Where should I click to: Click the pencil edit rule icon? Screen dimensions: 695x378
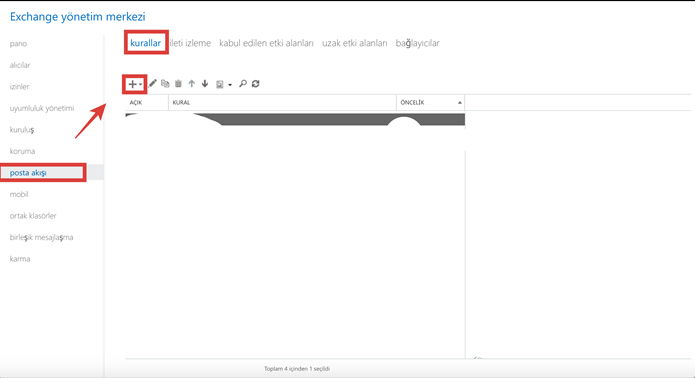click(x=152, y=83)
